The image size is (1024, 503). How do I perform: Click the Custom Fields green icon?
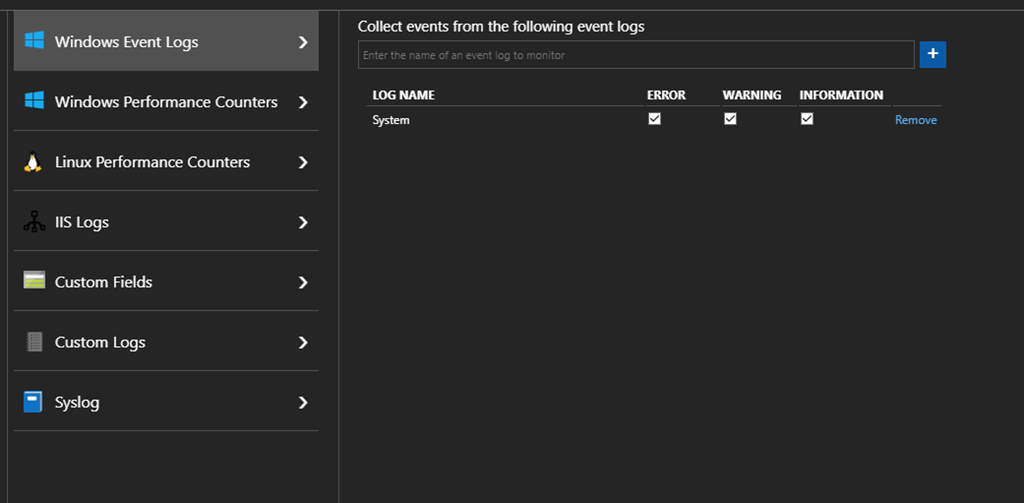pos(34,281)
